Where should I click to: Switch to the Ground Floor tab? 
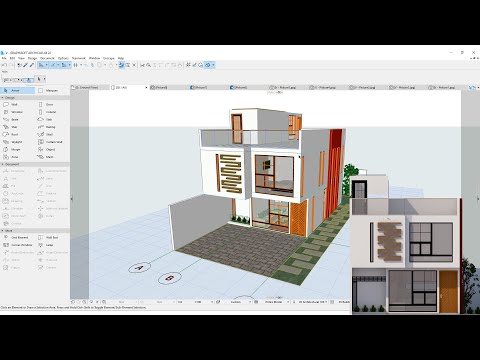(90, 88)
